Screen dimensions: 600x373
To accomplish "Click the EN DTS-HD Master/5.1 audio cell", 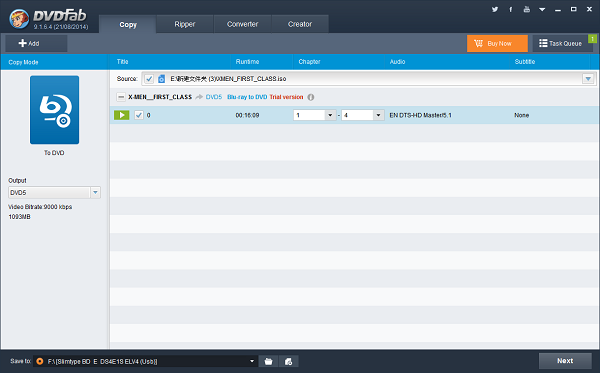I will [x=421, y=115].
